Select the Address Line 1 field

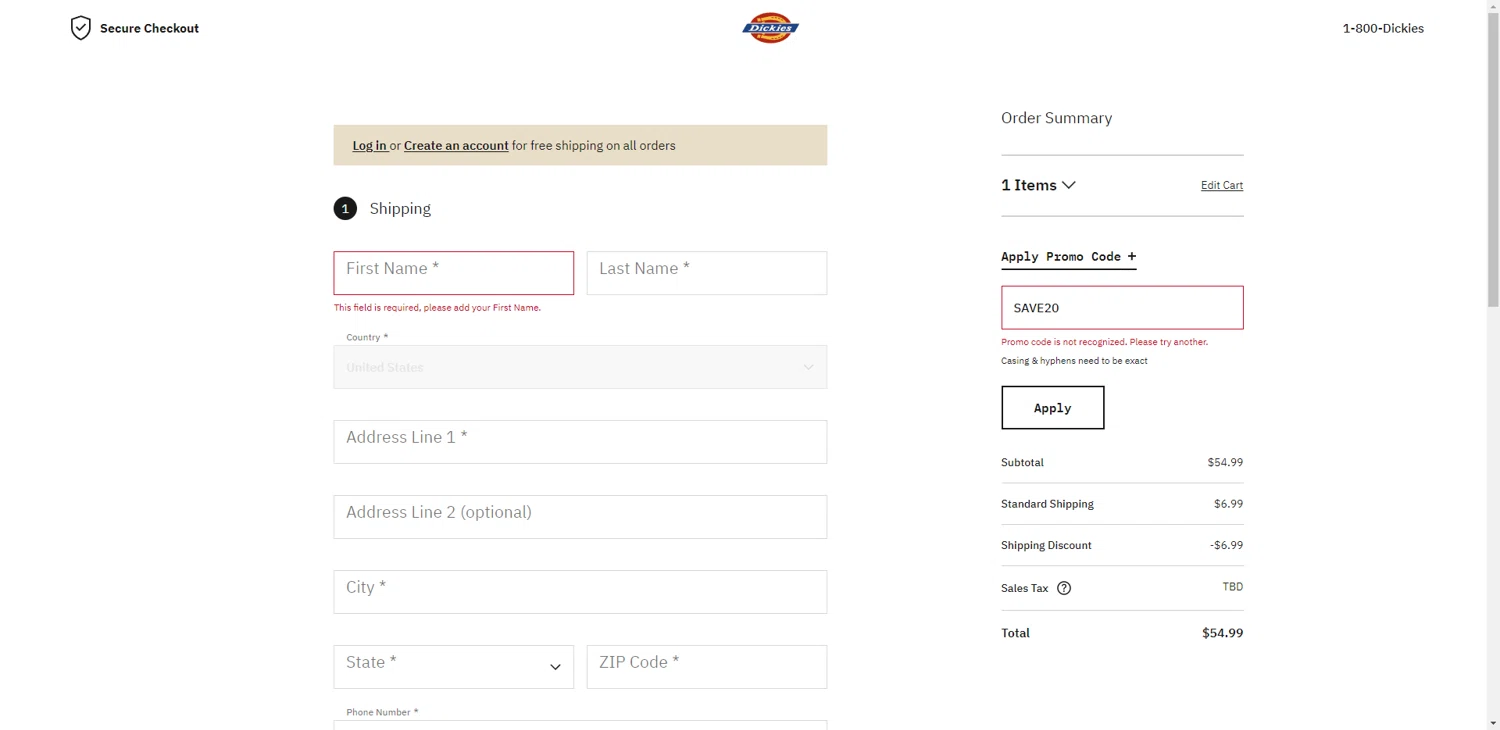[x=580, y=442]
